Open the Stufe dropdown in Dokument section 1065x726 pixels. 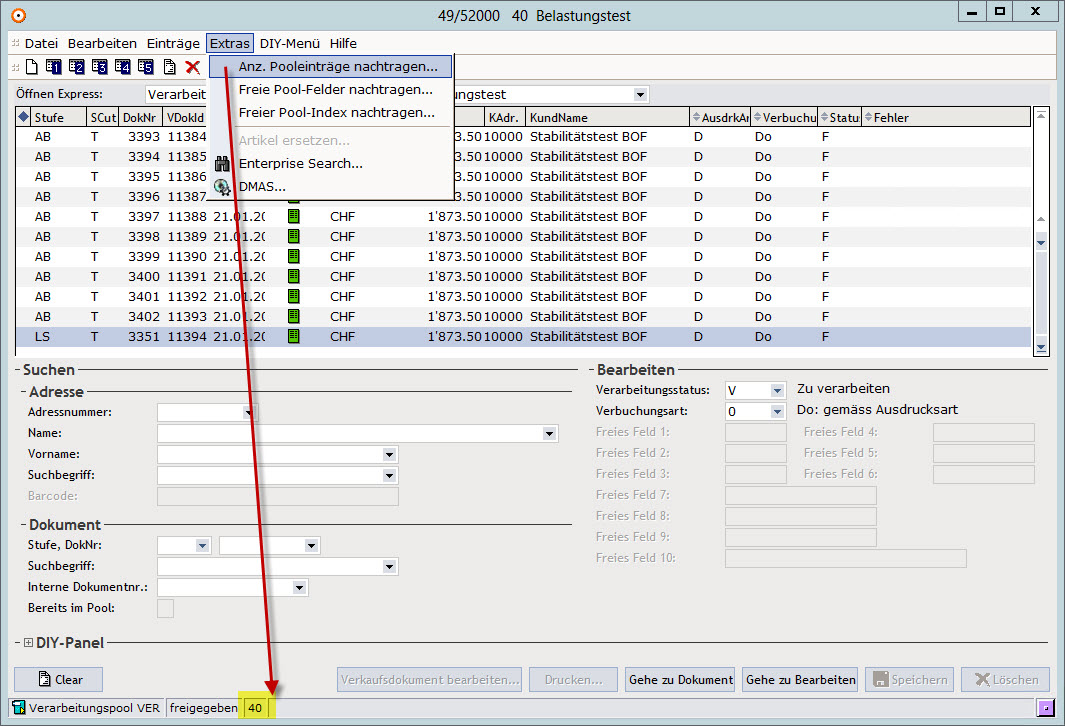pyautogui.click(x=202, y=545)
